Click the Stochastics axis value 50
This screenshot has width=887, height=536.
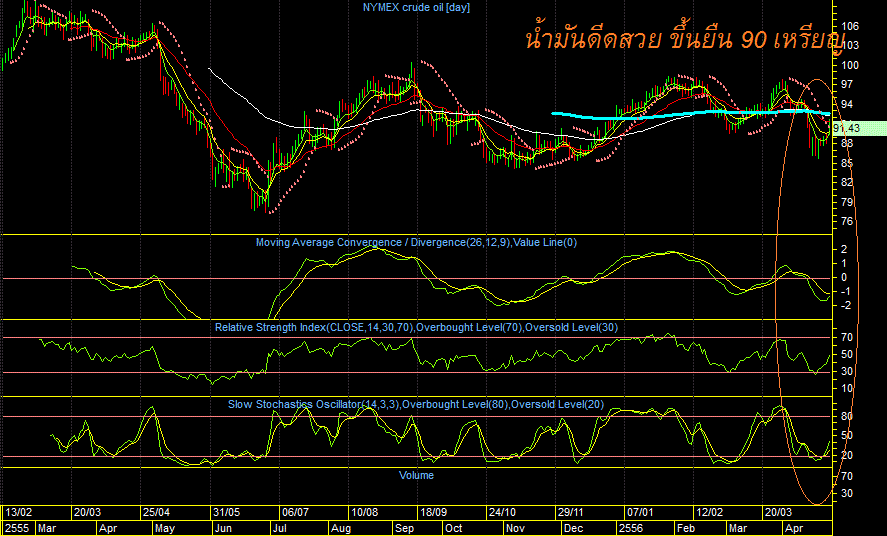pyautogui.click(x=847, y=436)
